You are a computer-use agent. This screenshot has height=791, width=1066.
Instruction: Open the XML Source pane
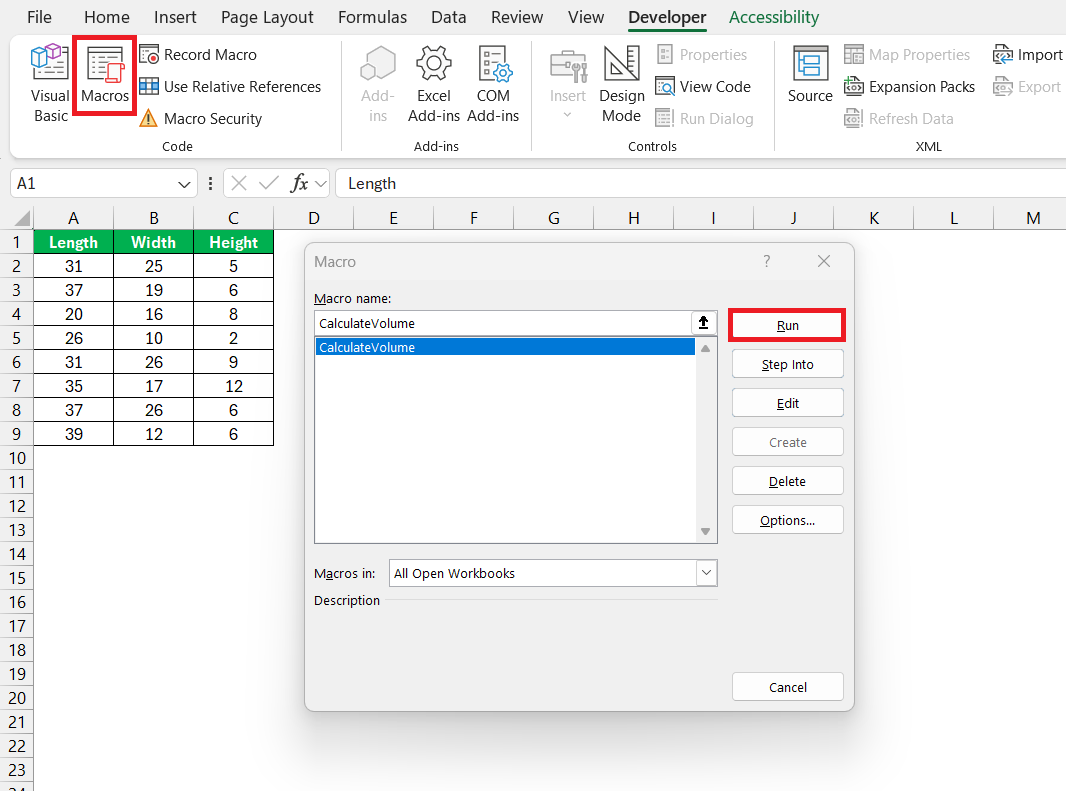[x=810, y=75]
